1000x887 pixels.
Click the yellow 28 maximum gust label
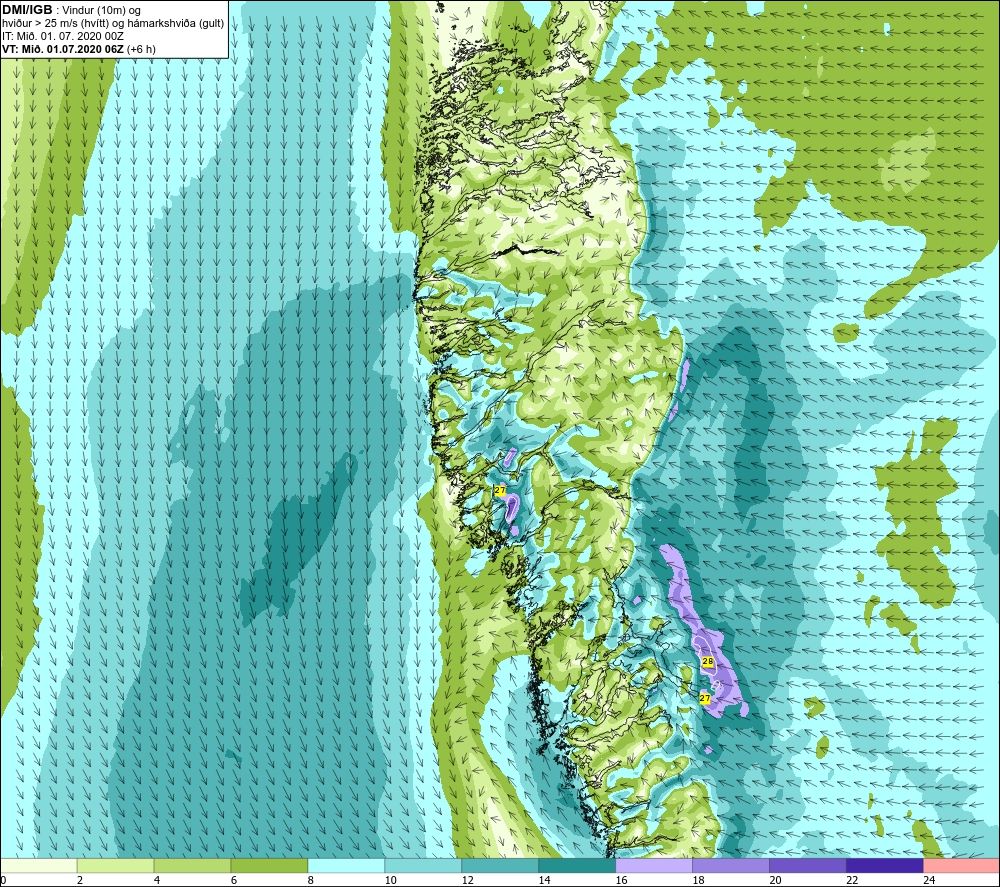pos(707,661)
